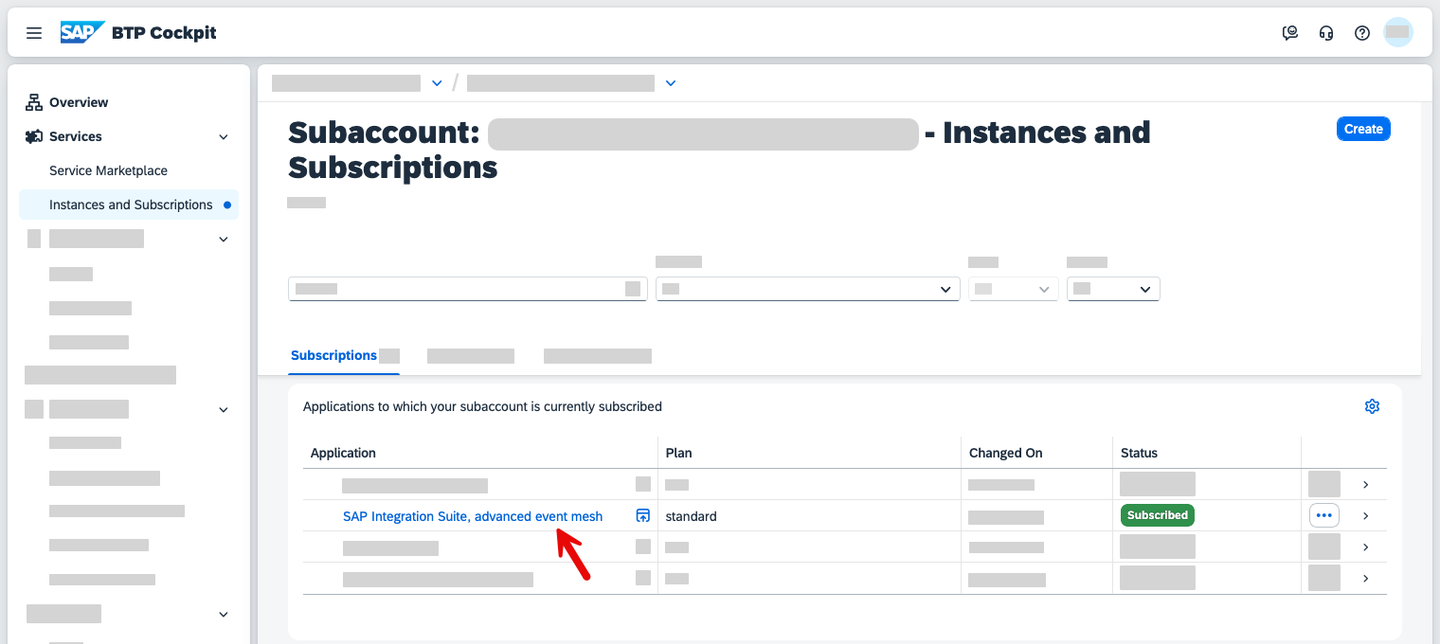The height and width of the screenshot is (644, 1440).
Task: Click the Subscribed status badge
Action: pos(1157,515)
